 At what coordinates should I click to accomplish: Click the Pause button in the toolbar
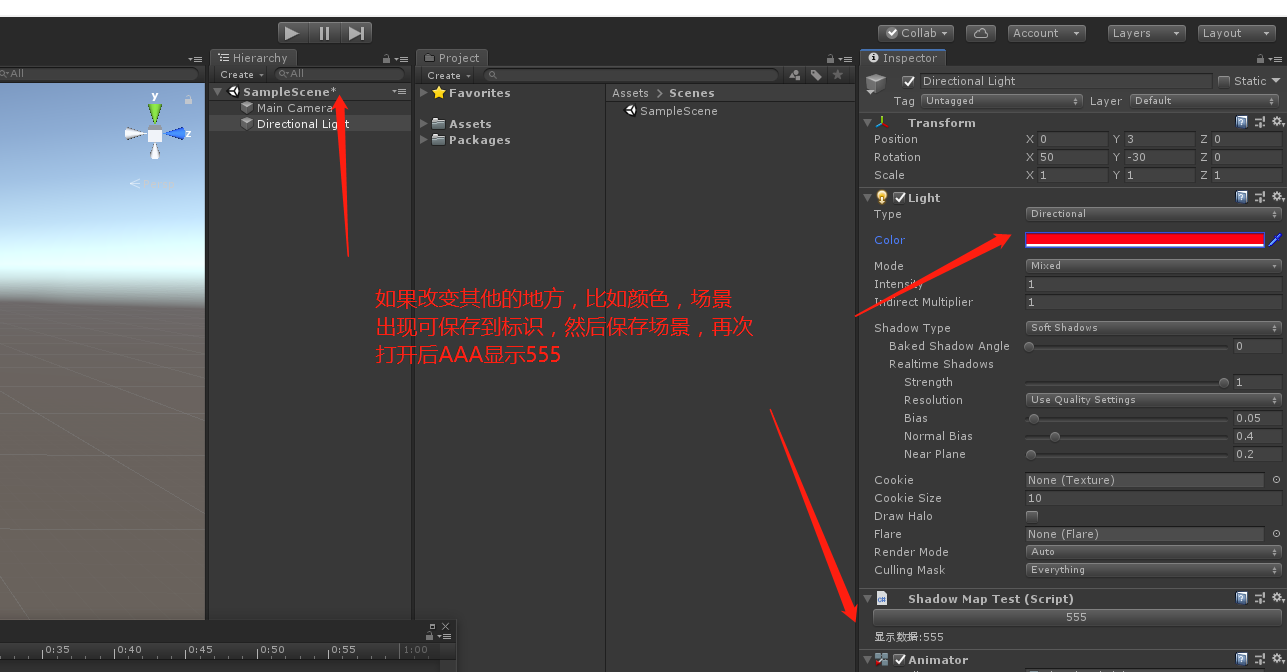[x=324, y=31]
